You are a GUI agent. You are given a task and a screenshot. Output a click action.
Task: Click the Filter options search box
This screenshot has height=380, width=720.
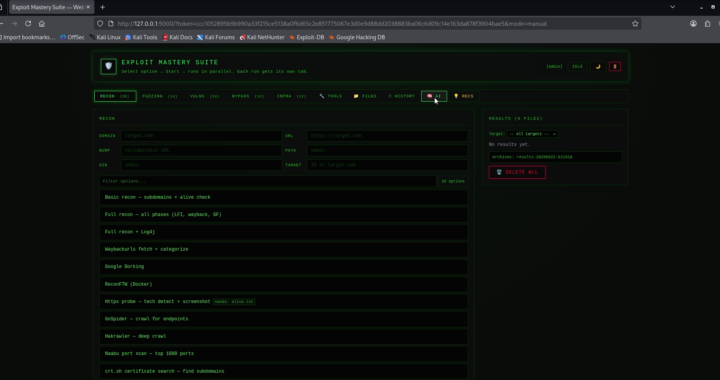[267, 181]
